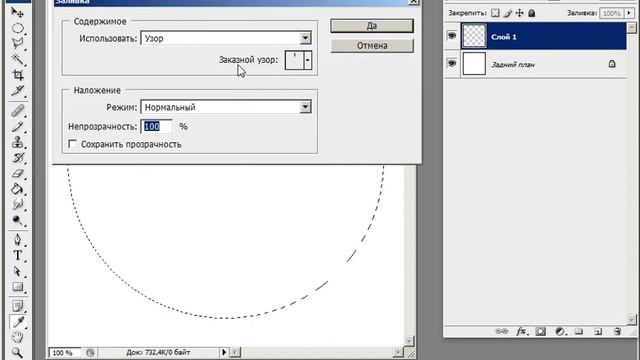
Task: Click the Заказной узор pattern swatch
Action: pyautogui.click(x=294, y=60)
